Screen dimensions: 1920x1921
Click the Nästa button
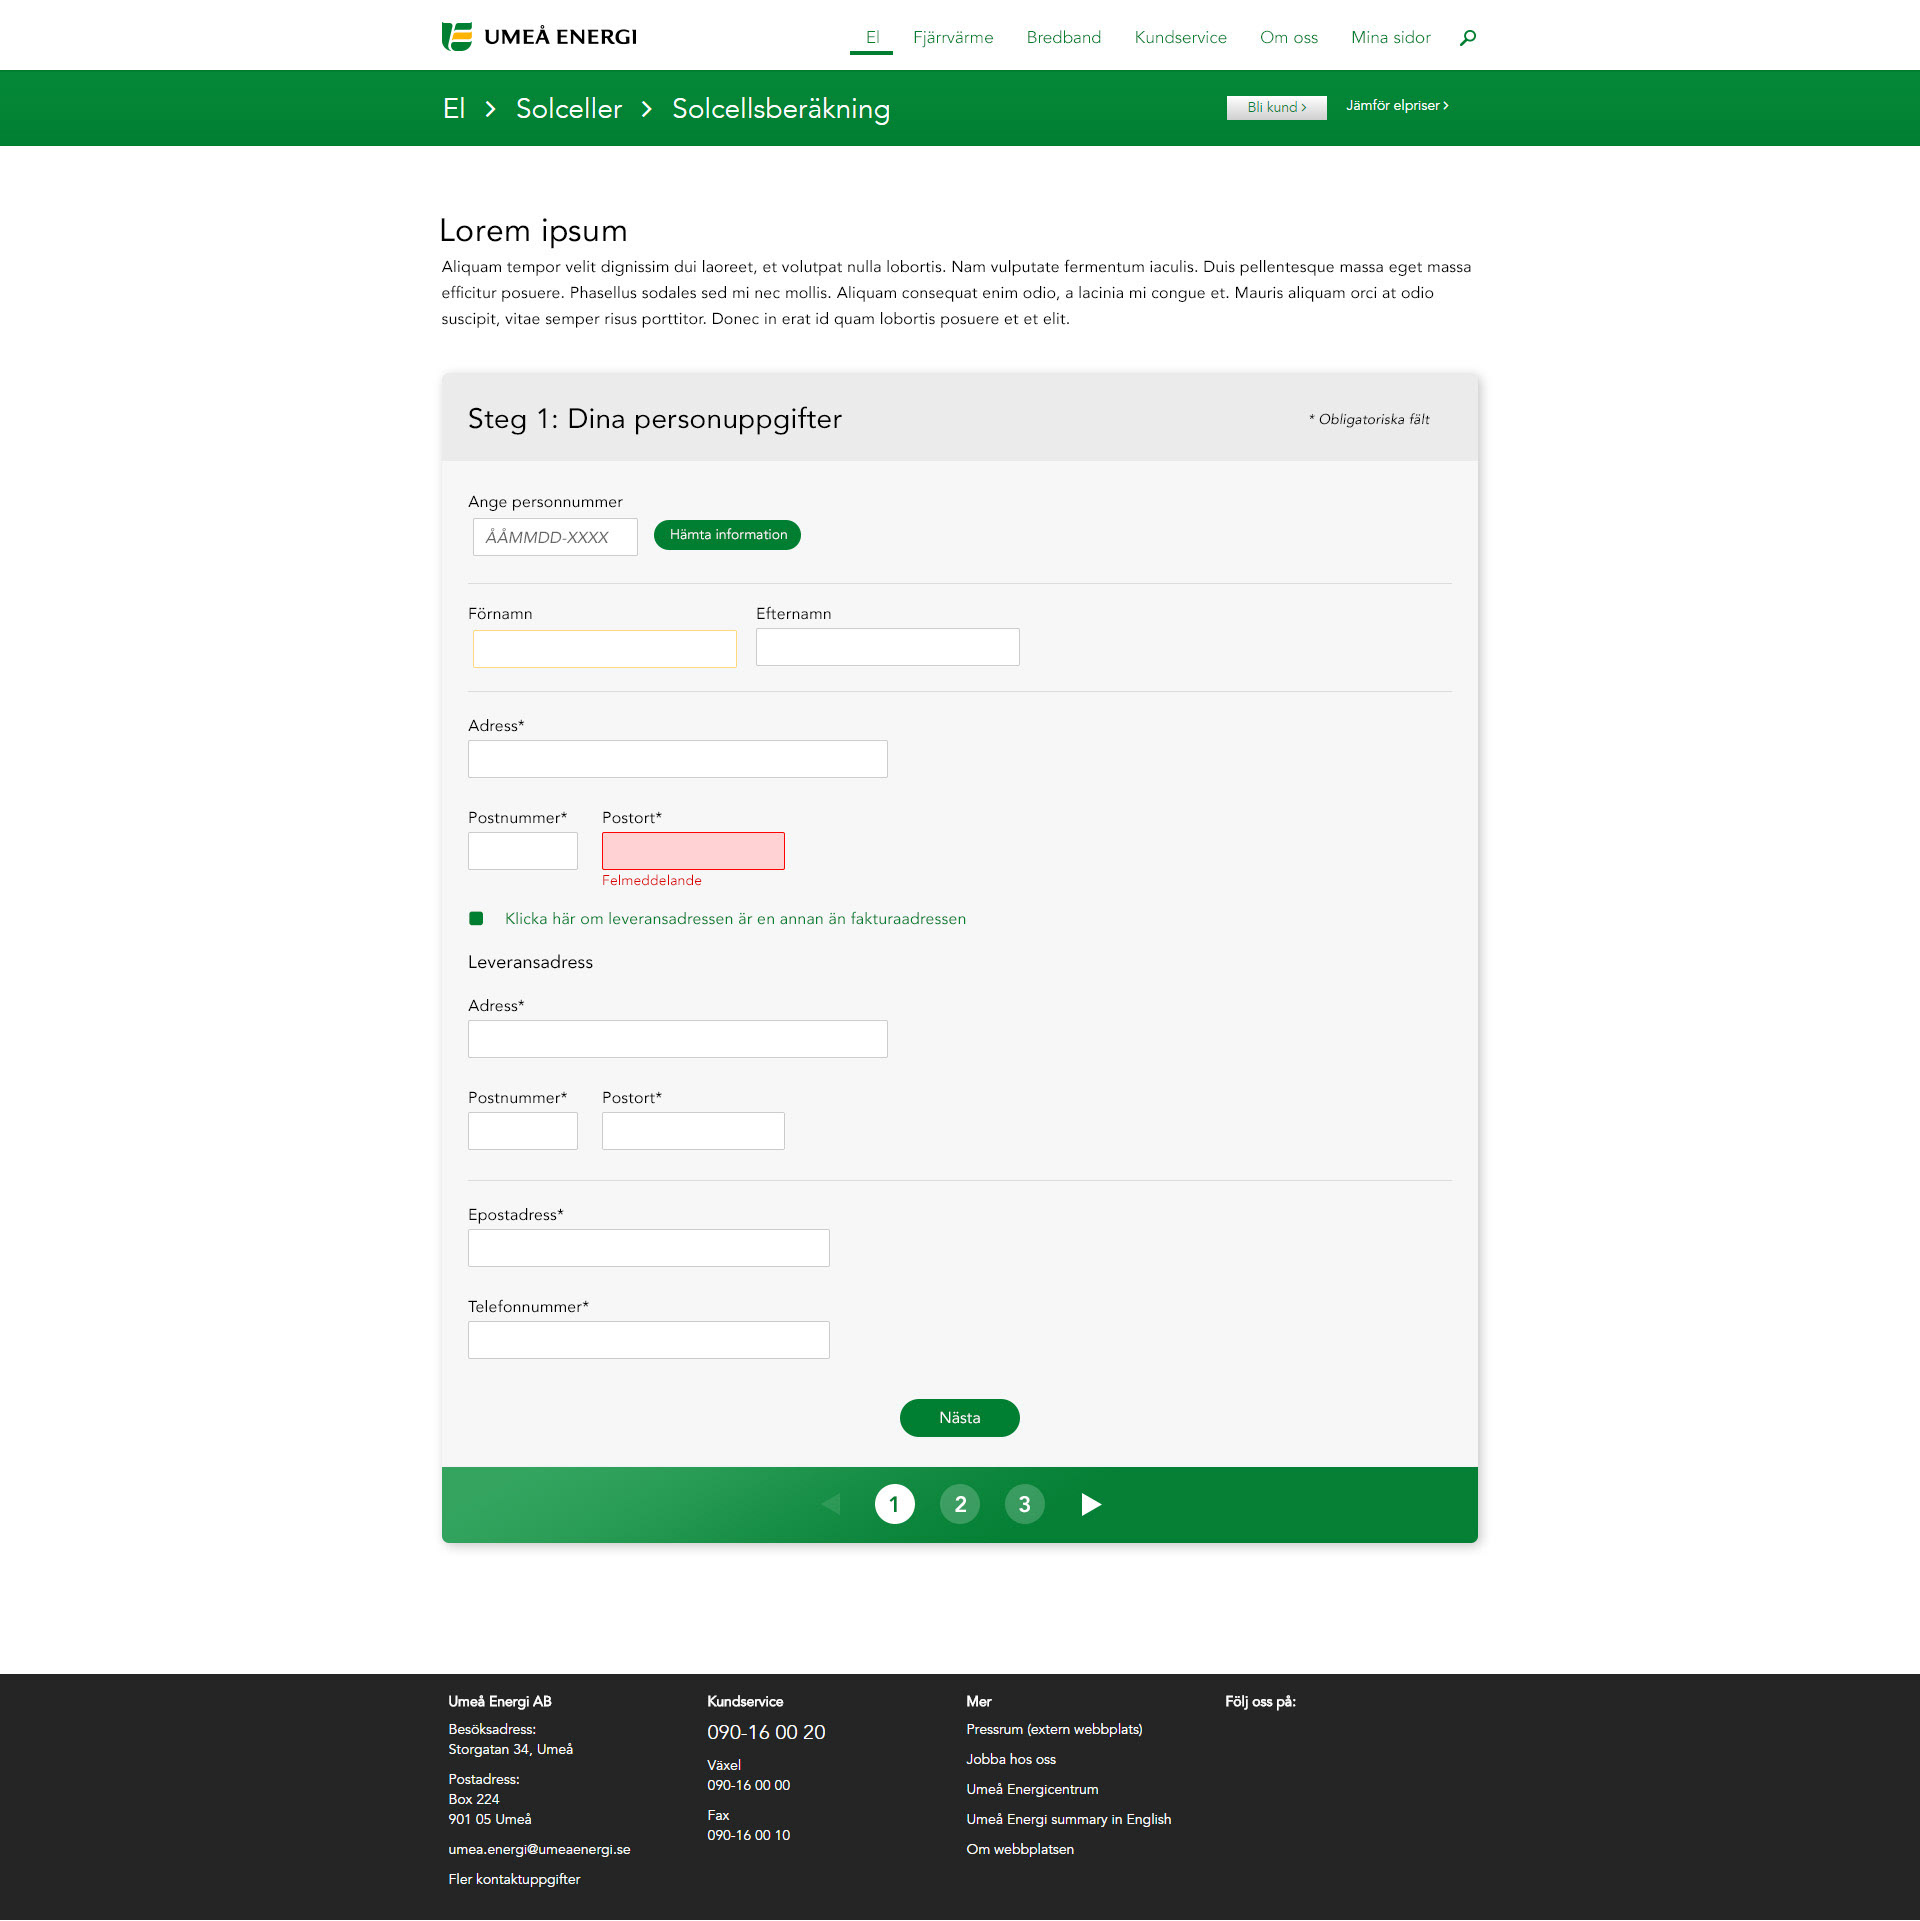pyautogui.click(x=959, y=1418)
